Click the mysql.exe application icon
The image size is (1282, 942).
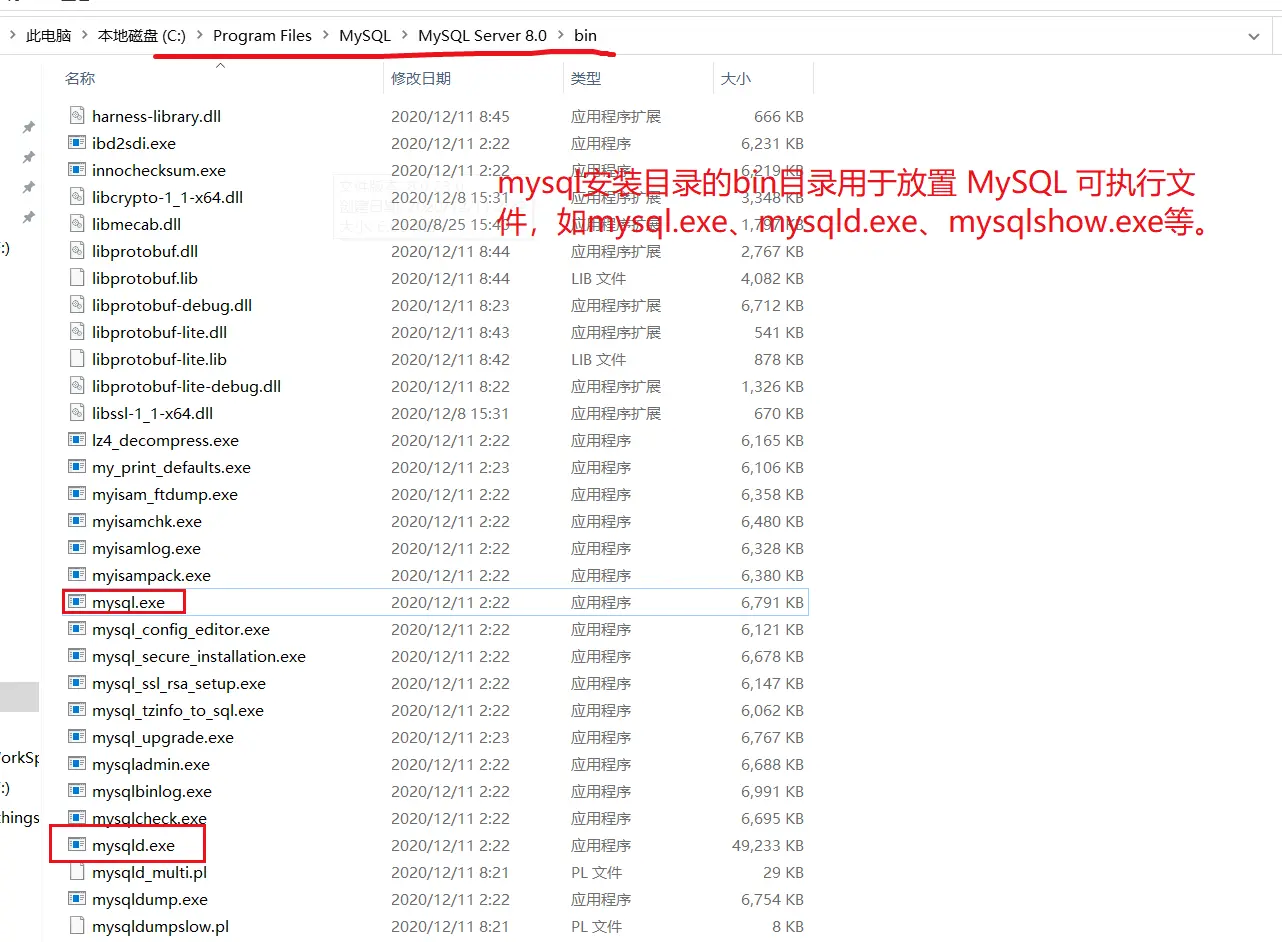(76, 602)
